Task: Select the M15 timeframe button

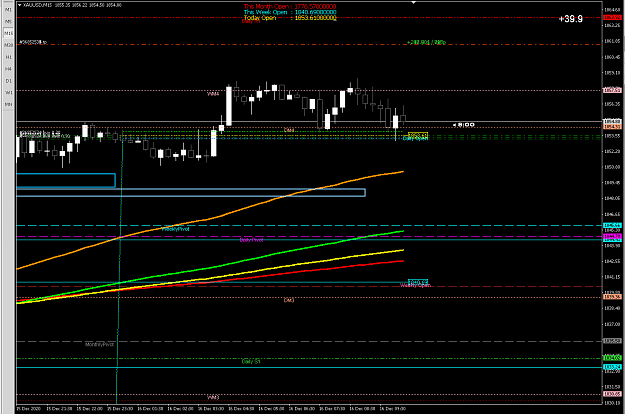Action: 8,33
